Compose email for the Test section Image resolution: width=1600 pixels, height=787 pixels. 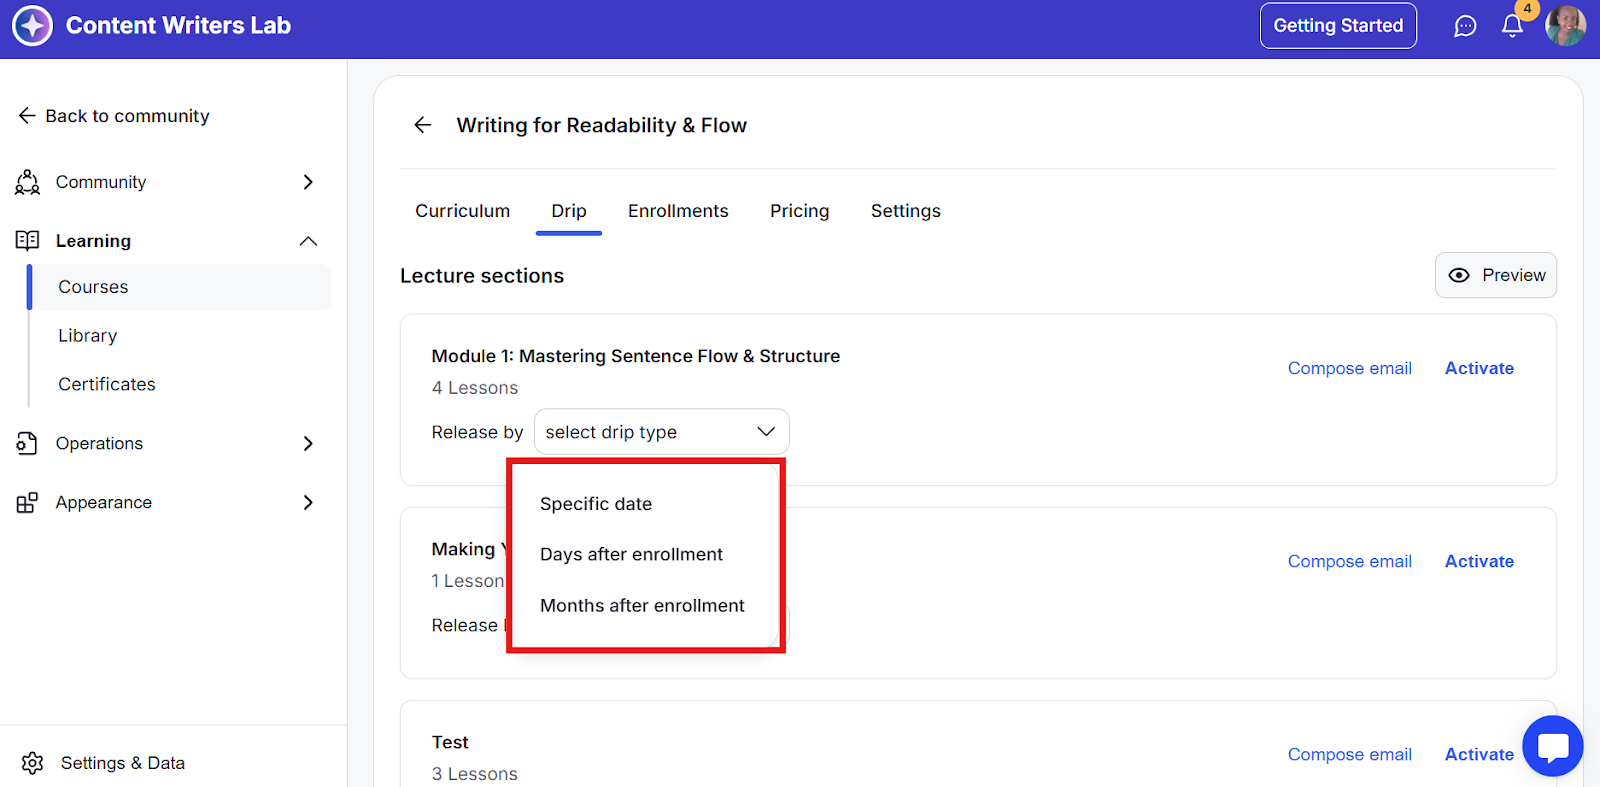[x=1350, y=754]
